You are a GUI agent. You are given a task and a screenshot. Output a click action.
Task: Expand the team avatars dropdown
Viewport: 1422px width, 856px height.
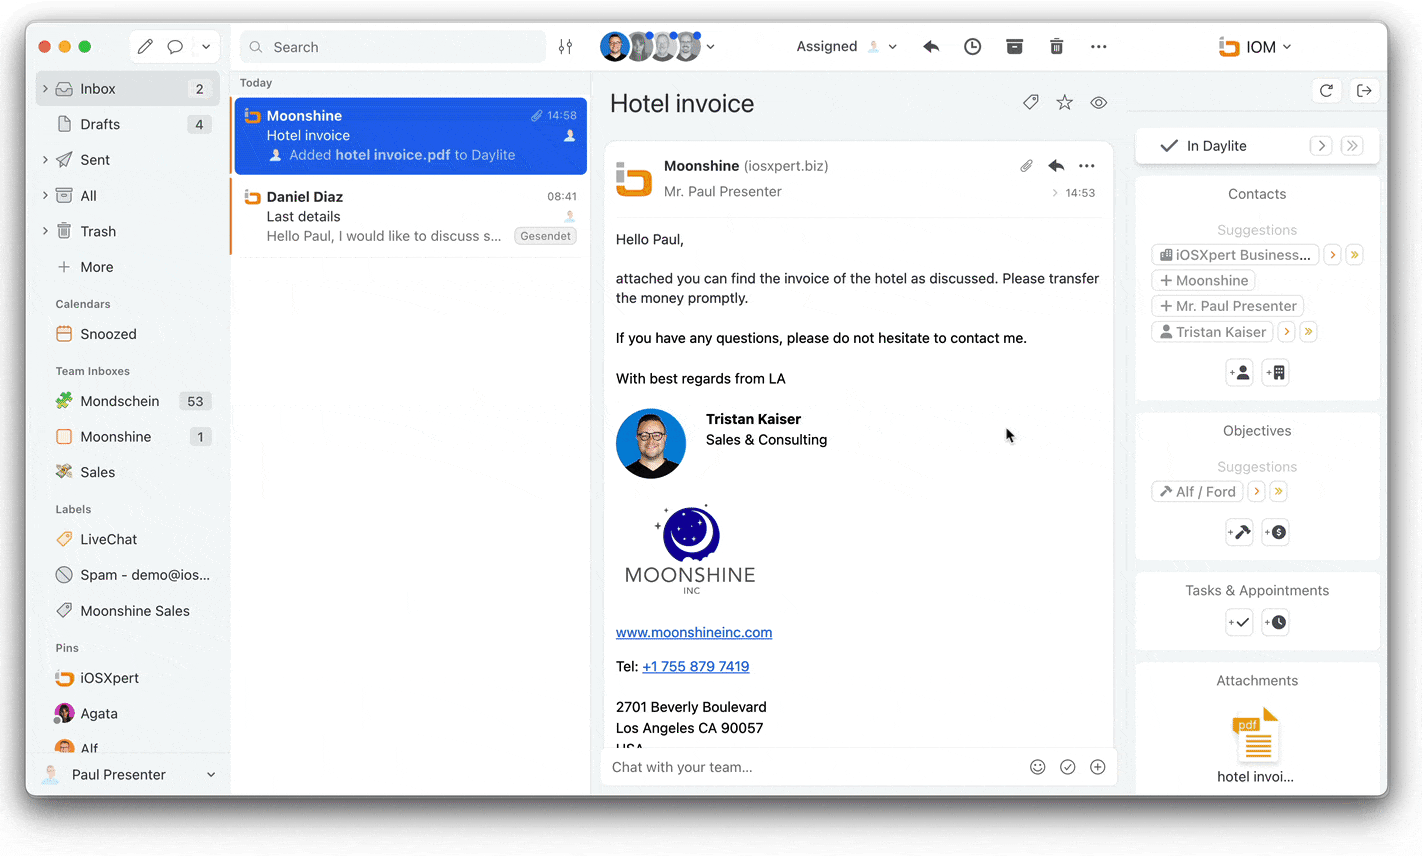point(710,47)
